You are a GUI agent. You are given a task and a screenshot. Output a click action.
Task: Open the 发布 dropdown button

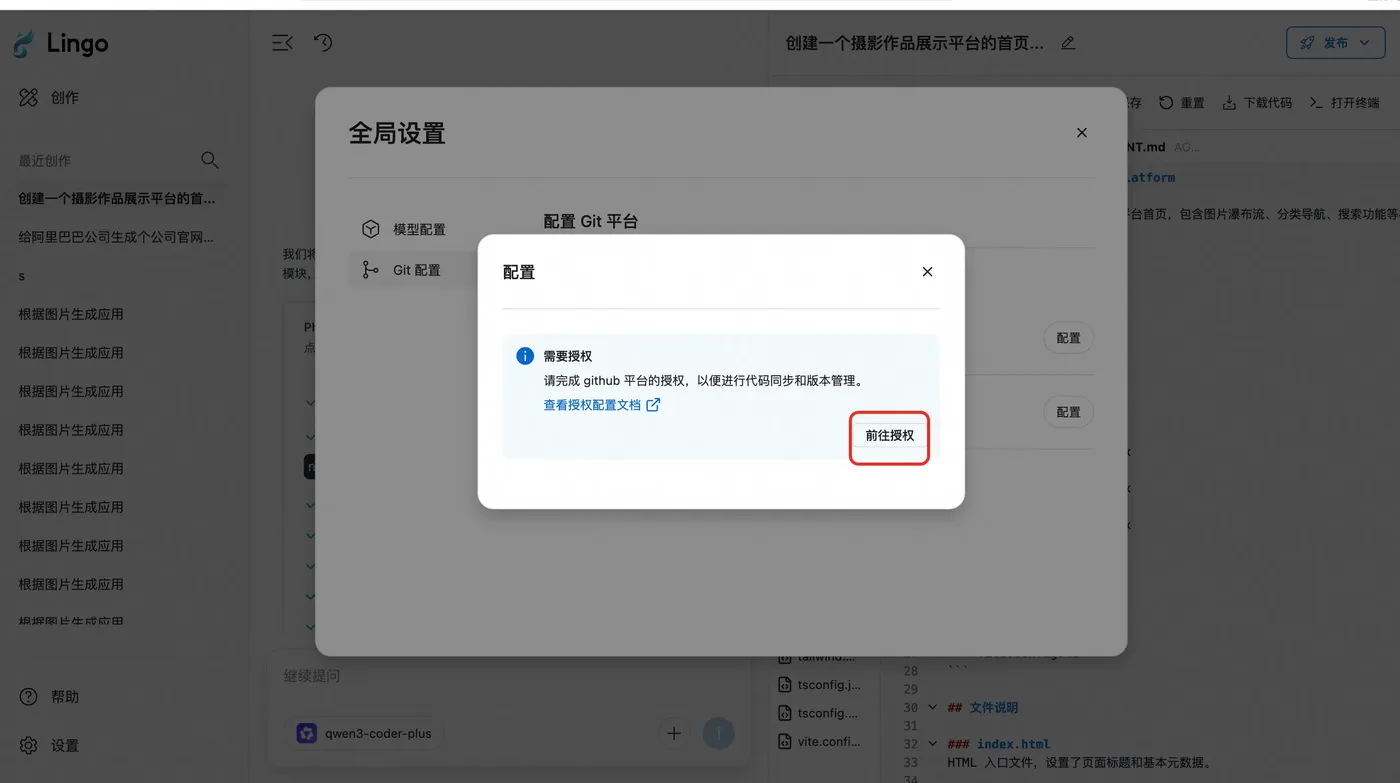(x=1336, y=43)
